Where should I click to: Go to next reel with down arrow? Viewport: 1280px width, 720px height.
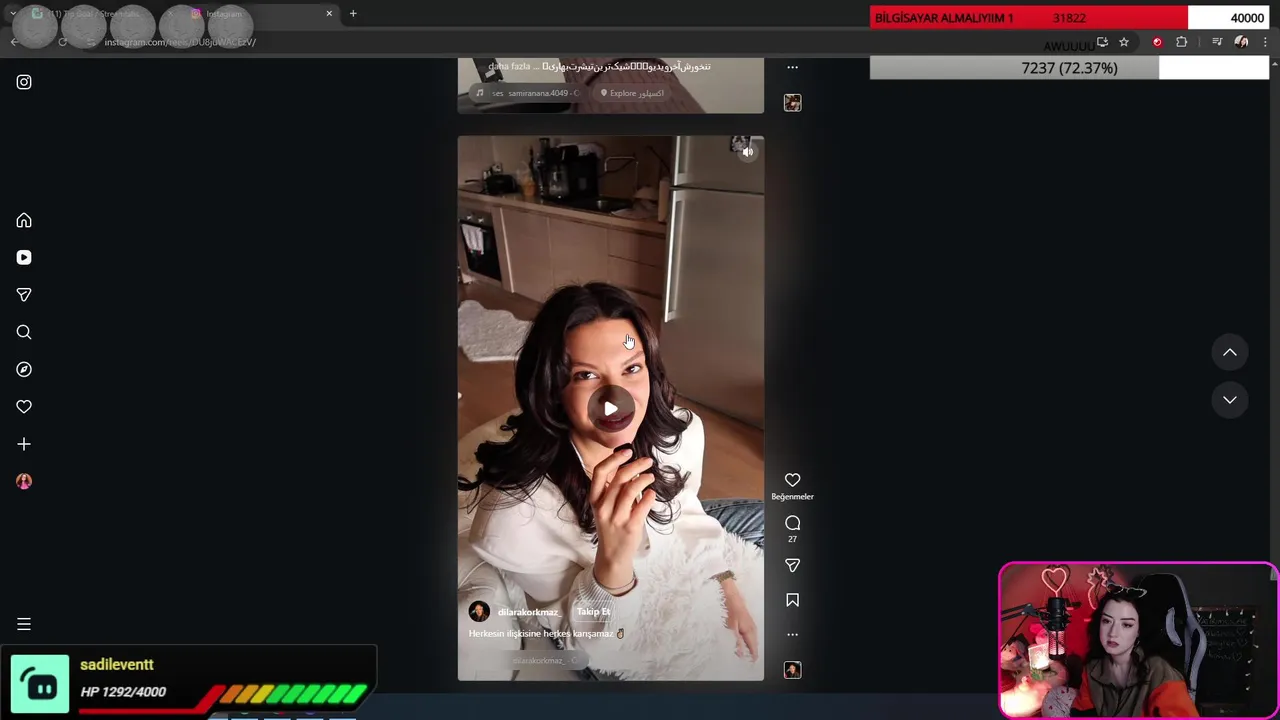(x=1230, y=400)
